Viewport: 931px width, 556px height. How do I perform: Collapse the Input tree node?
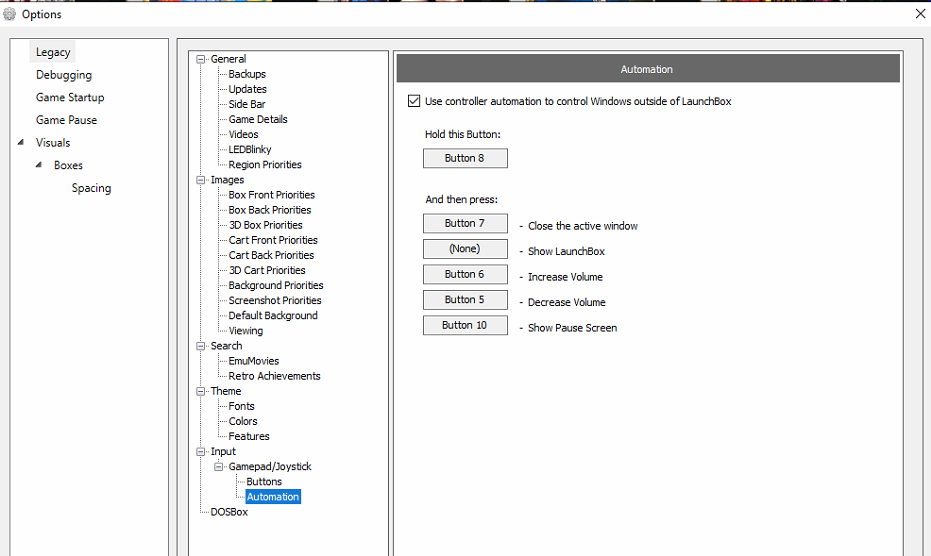point(201,451)
